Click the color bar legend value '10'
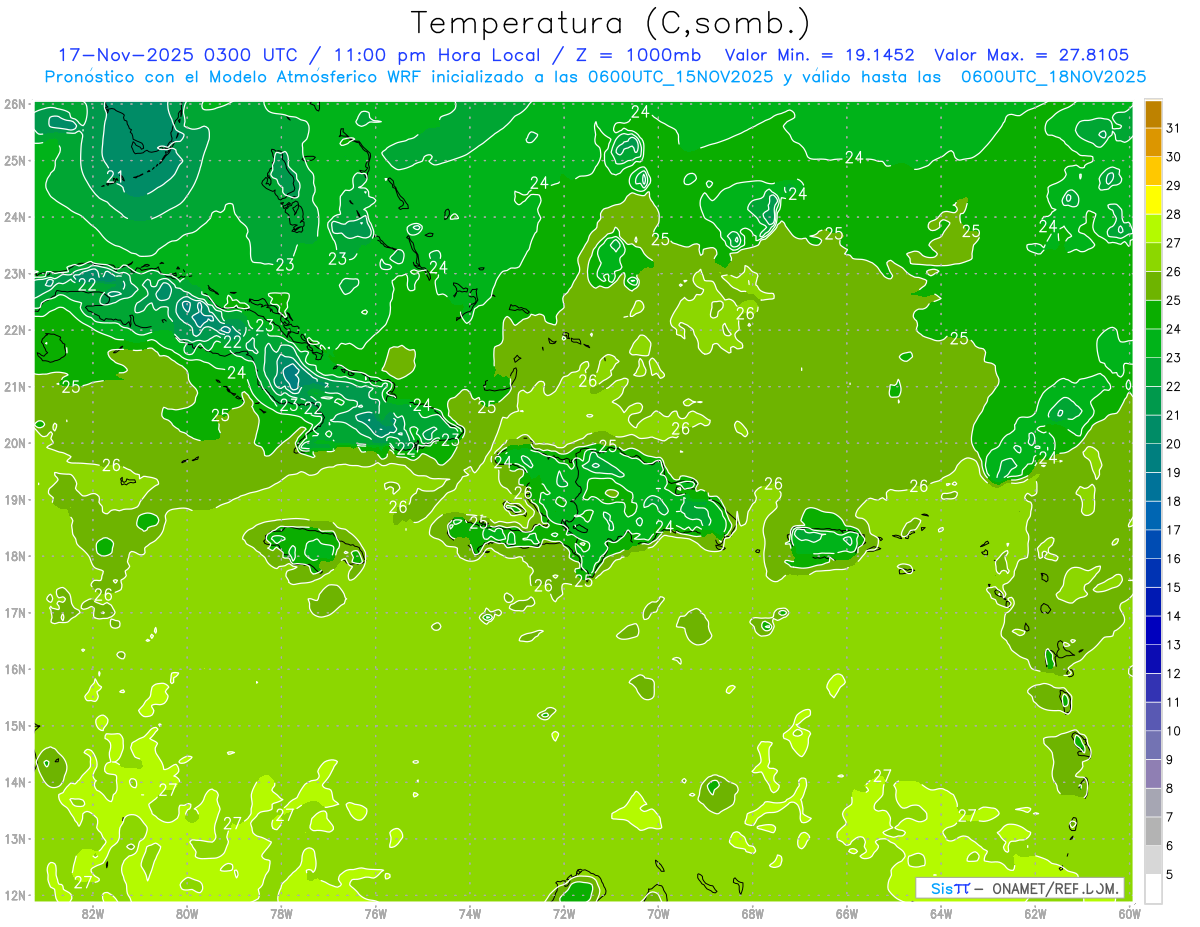The width and height of the screenshot is (1200, 927). click(x=1173, y=731)
